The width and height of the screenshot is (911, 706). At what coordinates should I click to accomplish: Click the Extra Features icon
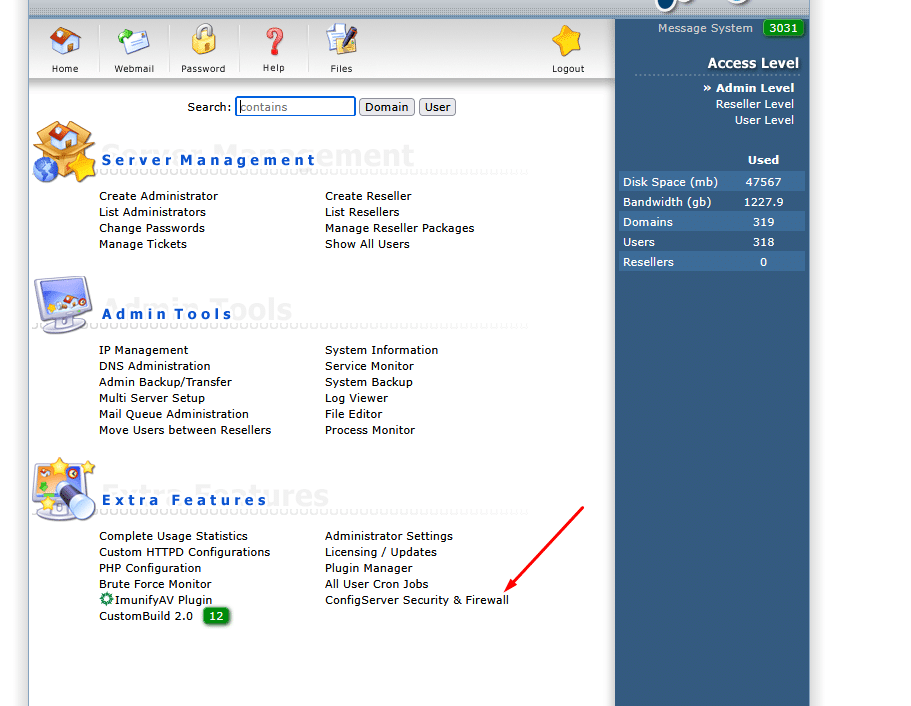click(64, 489)
